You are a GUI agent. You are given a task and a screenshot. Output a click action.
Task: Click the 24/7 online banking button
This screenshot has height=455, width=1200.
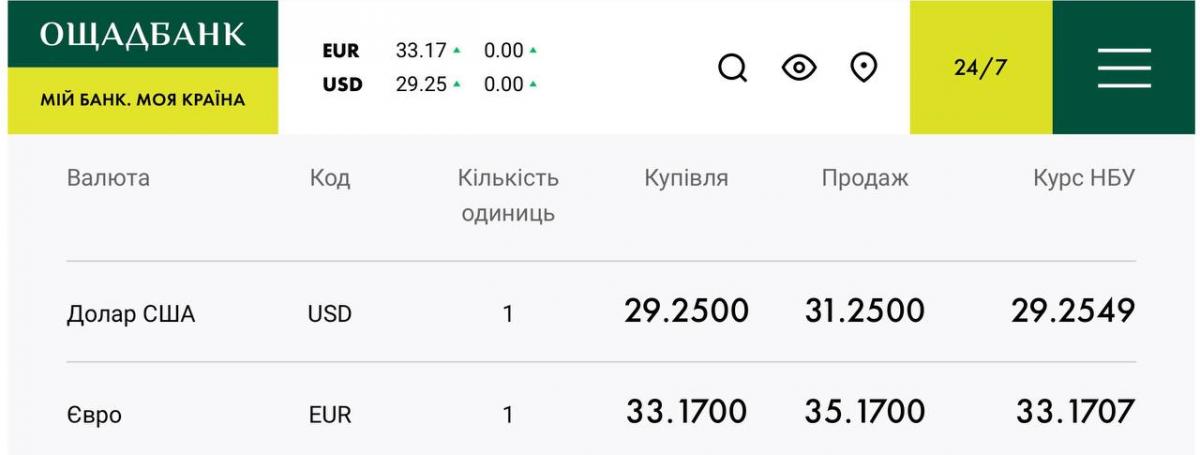point(980,68)
